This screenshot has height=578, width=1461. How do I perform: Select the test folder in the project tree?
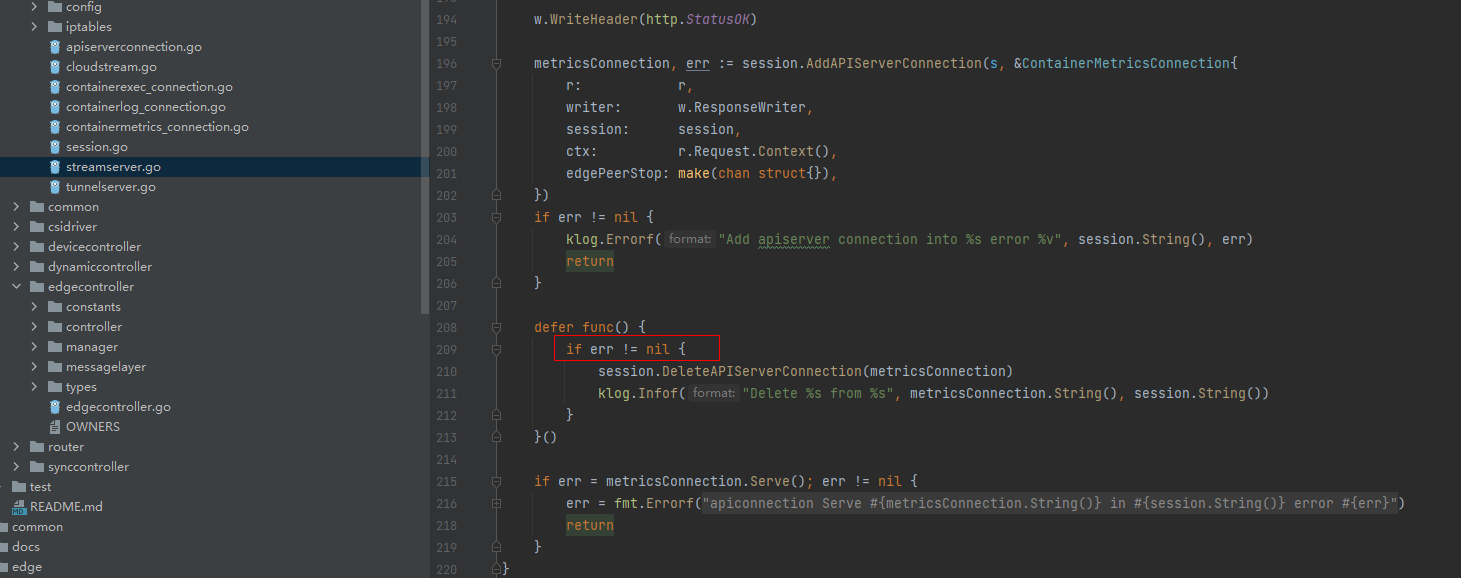click(x=39, y=486)
